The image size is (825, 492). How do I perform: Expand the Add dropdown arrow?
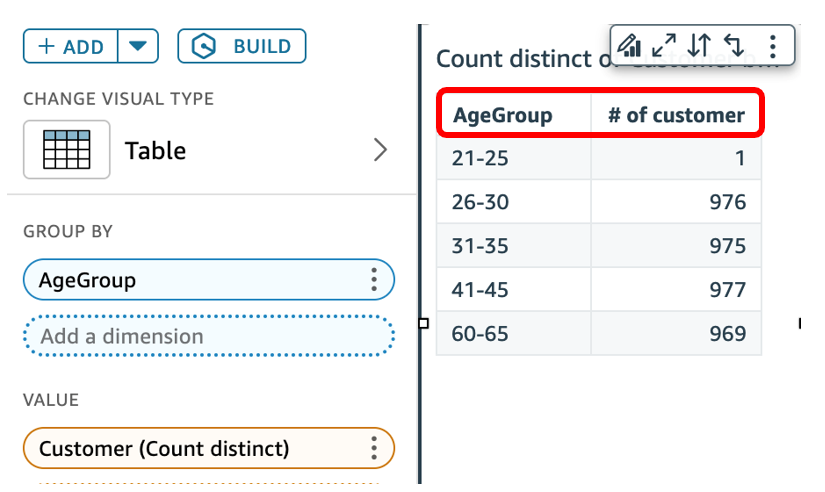138,46
